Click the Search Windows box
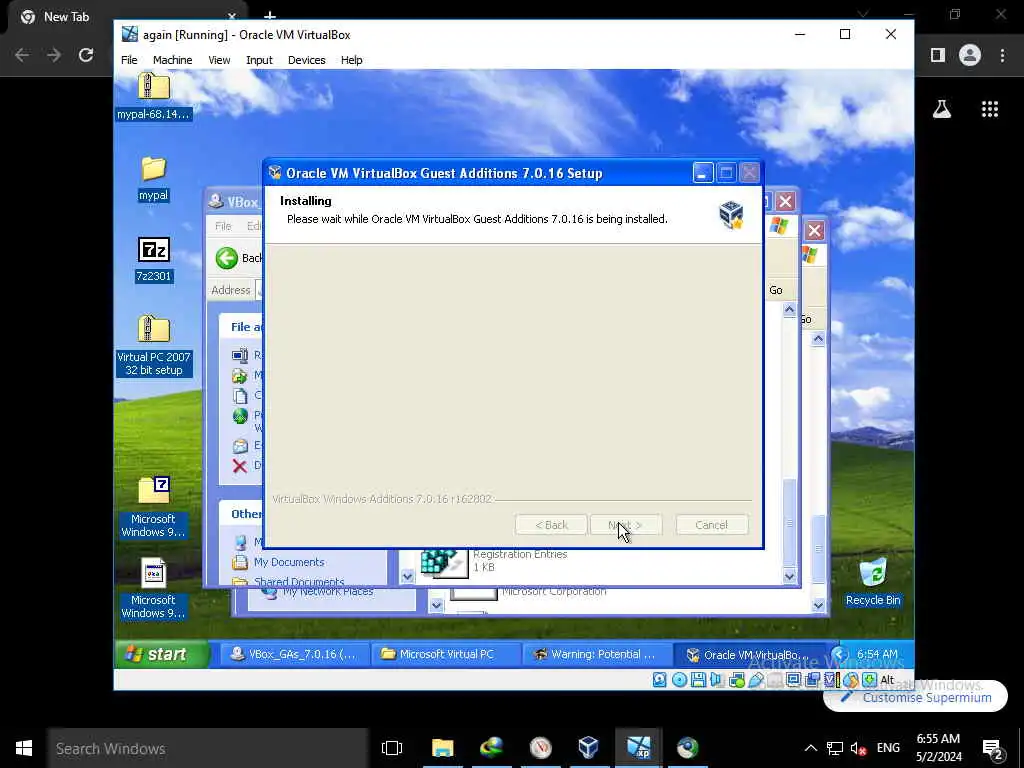Viewport: 1024px width, 768px height. coord(208,748)
